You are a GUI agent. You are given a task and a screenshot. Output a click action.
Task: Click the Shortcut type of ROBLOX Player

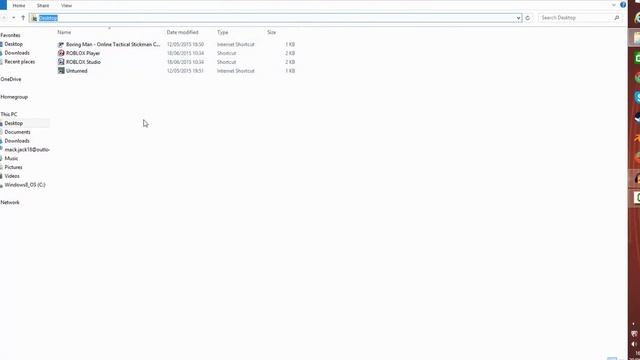pos(227,53)
